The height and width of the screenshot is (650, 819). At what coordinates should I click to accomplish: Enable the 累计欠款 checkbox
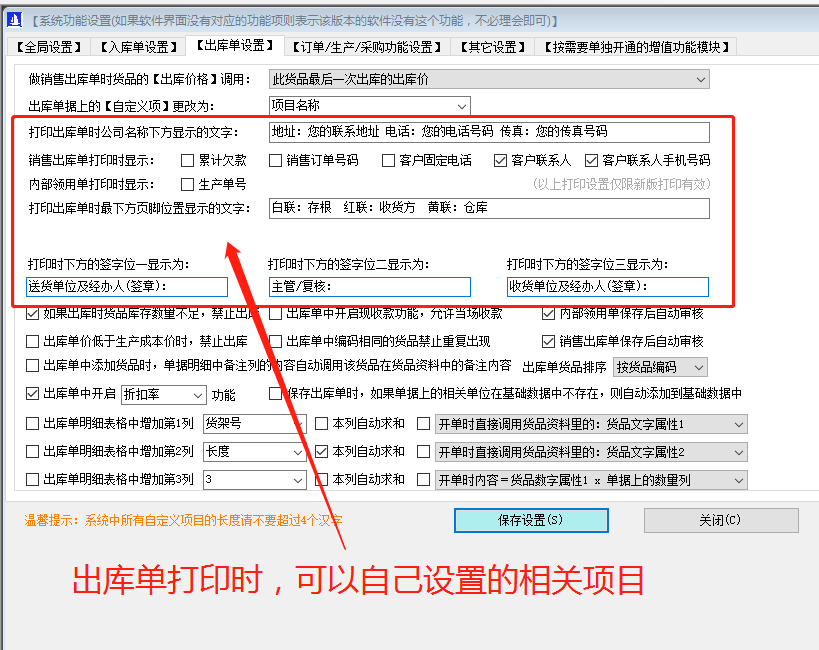[186, 160]
